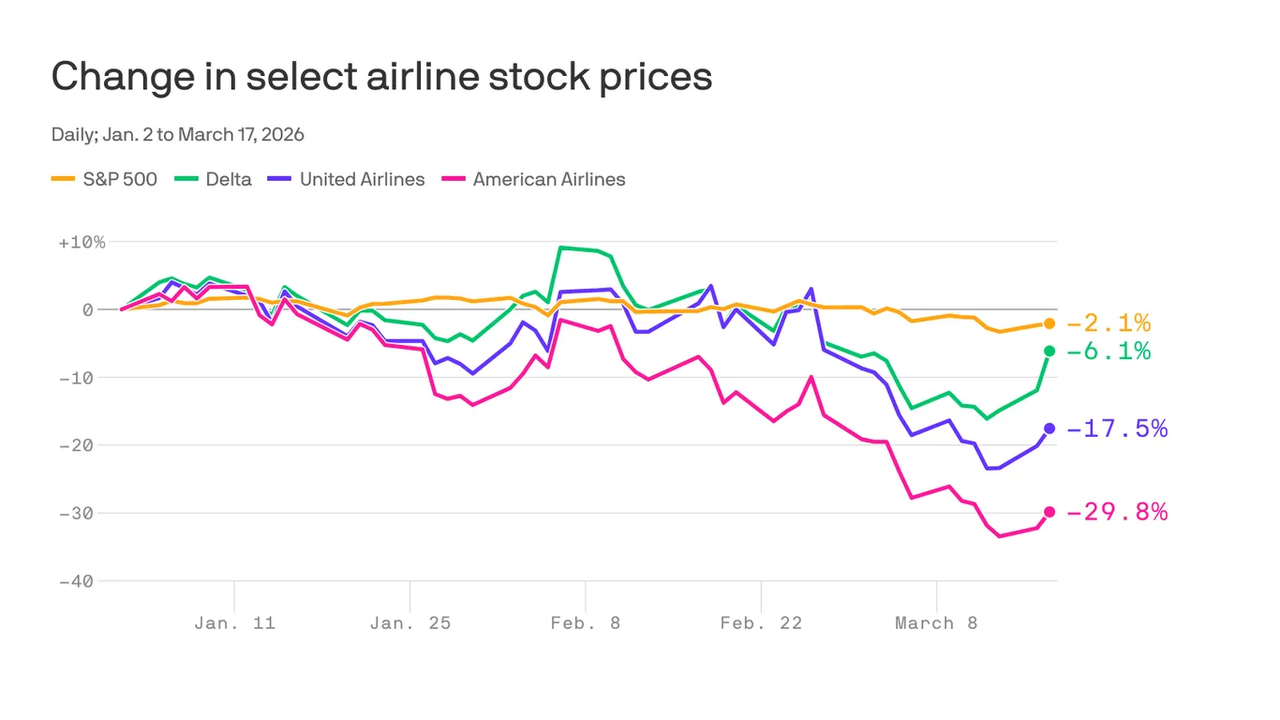
Task: Click the purple United Airlines endpoint dot
Action: pos(1049,429)
